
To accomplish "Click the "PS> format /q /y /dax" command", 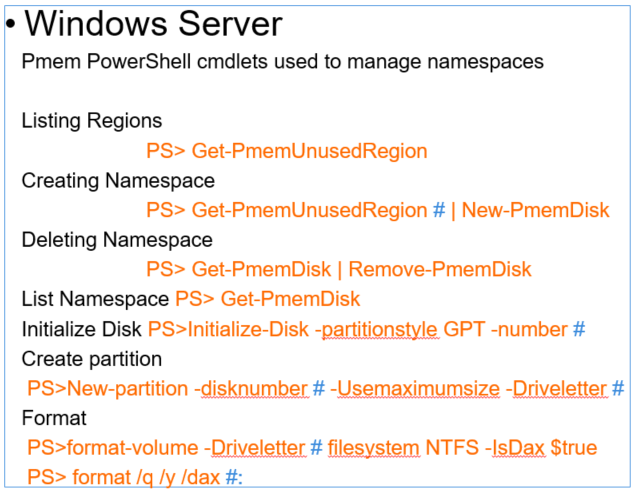I will click(x=123, y=477).
